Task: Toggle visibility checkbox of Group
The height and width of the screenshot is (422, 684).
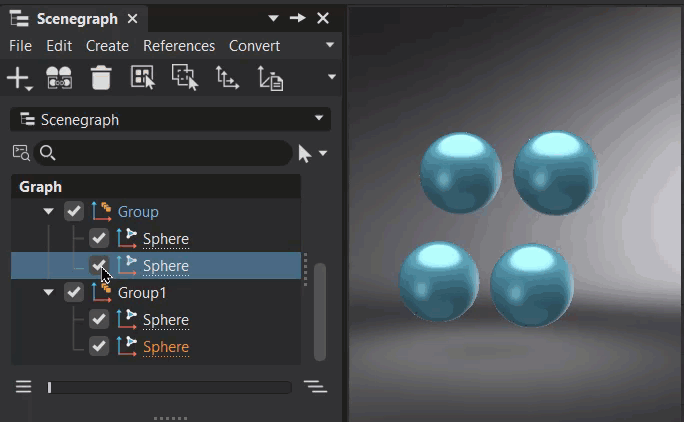Action: point(74,212)
